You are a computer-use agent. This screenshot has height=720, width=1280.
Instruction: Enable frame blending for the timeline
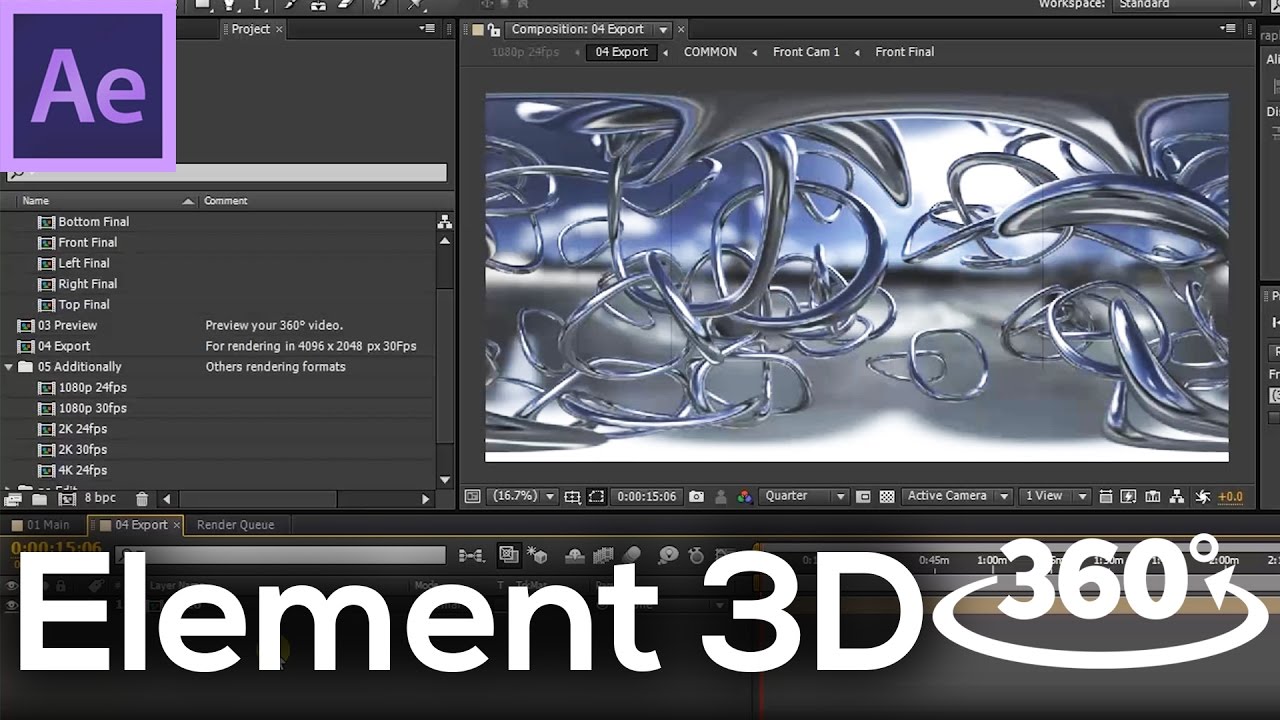pos(602,555)
